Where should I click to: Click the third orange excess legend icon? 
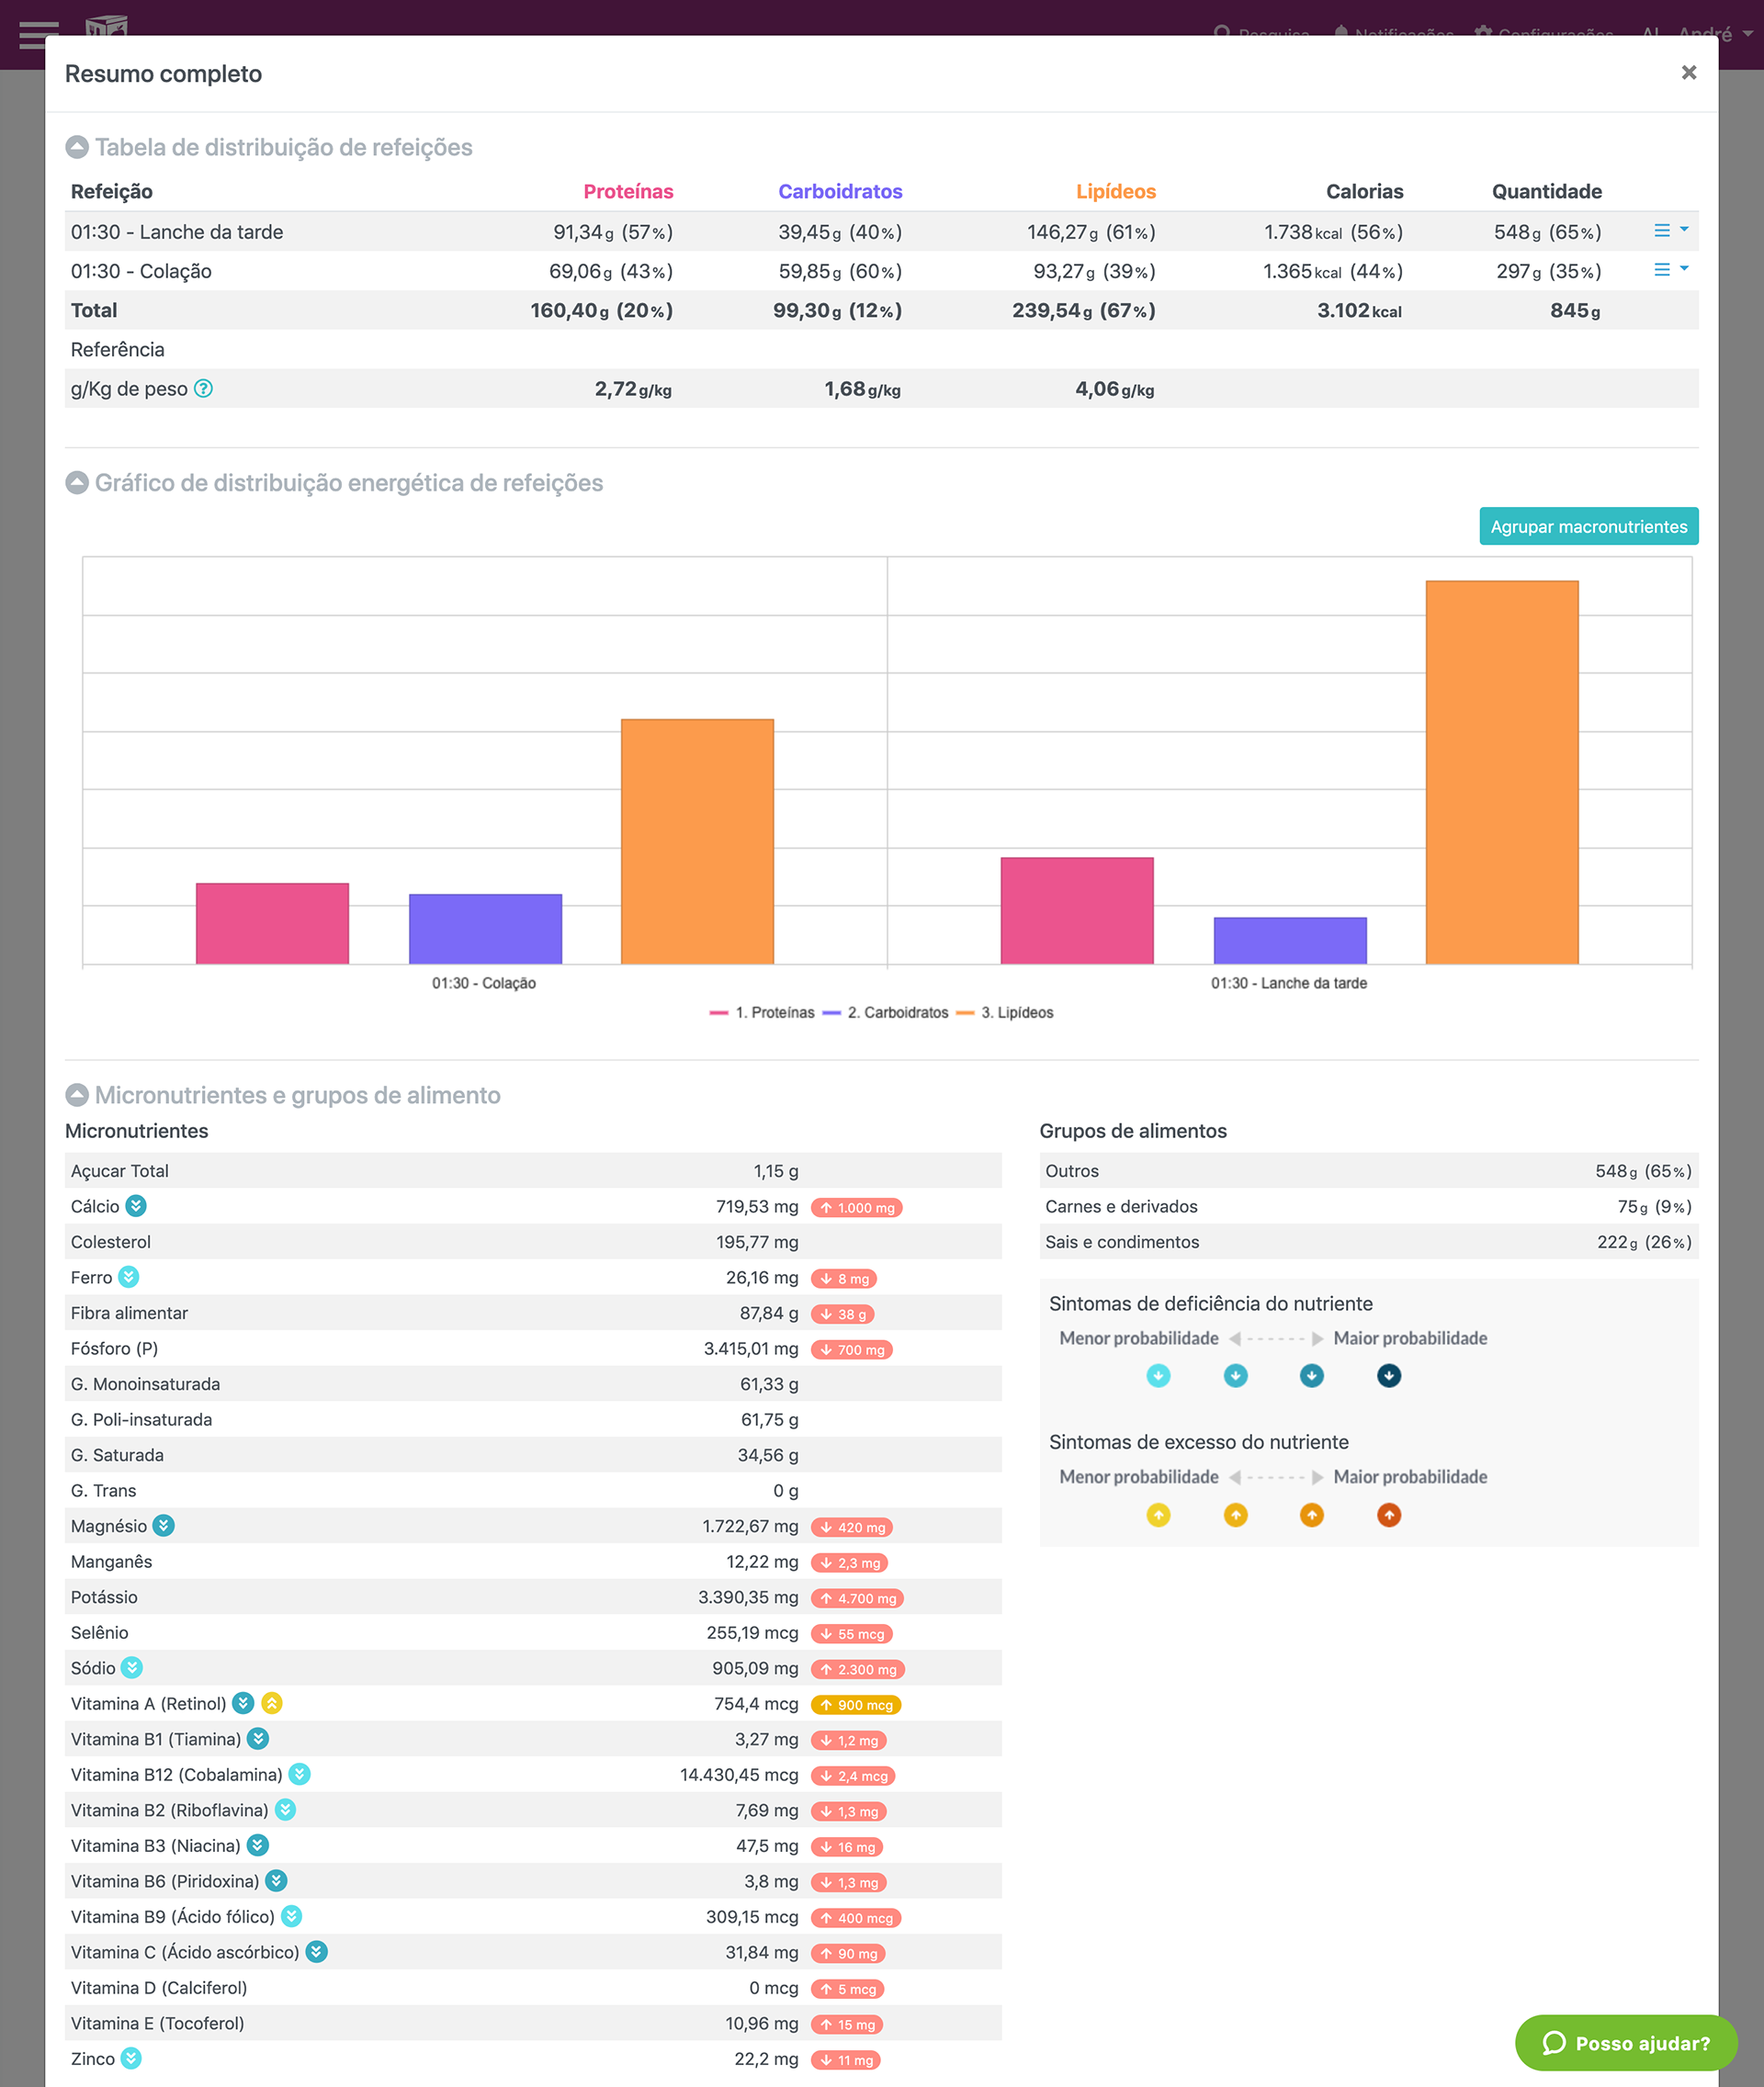(x=1311, y=1515)
